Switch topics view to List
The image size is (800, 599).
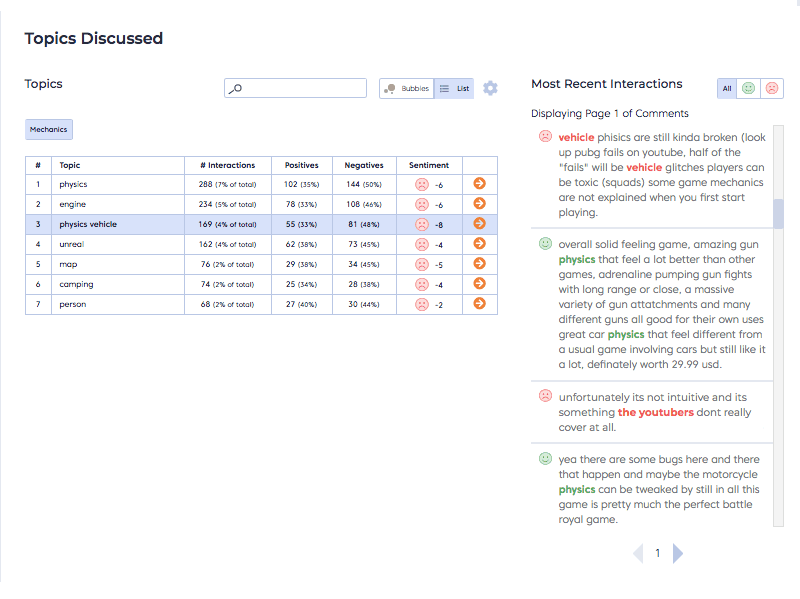(455, 89)
